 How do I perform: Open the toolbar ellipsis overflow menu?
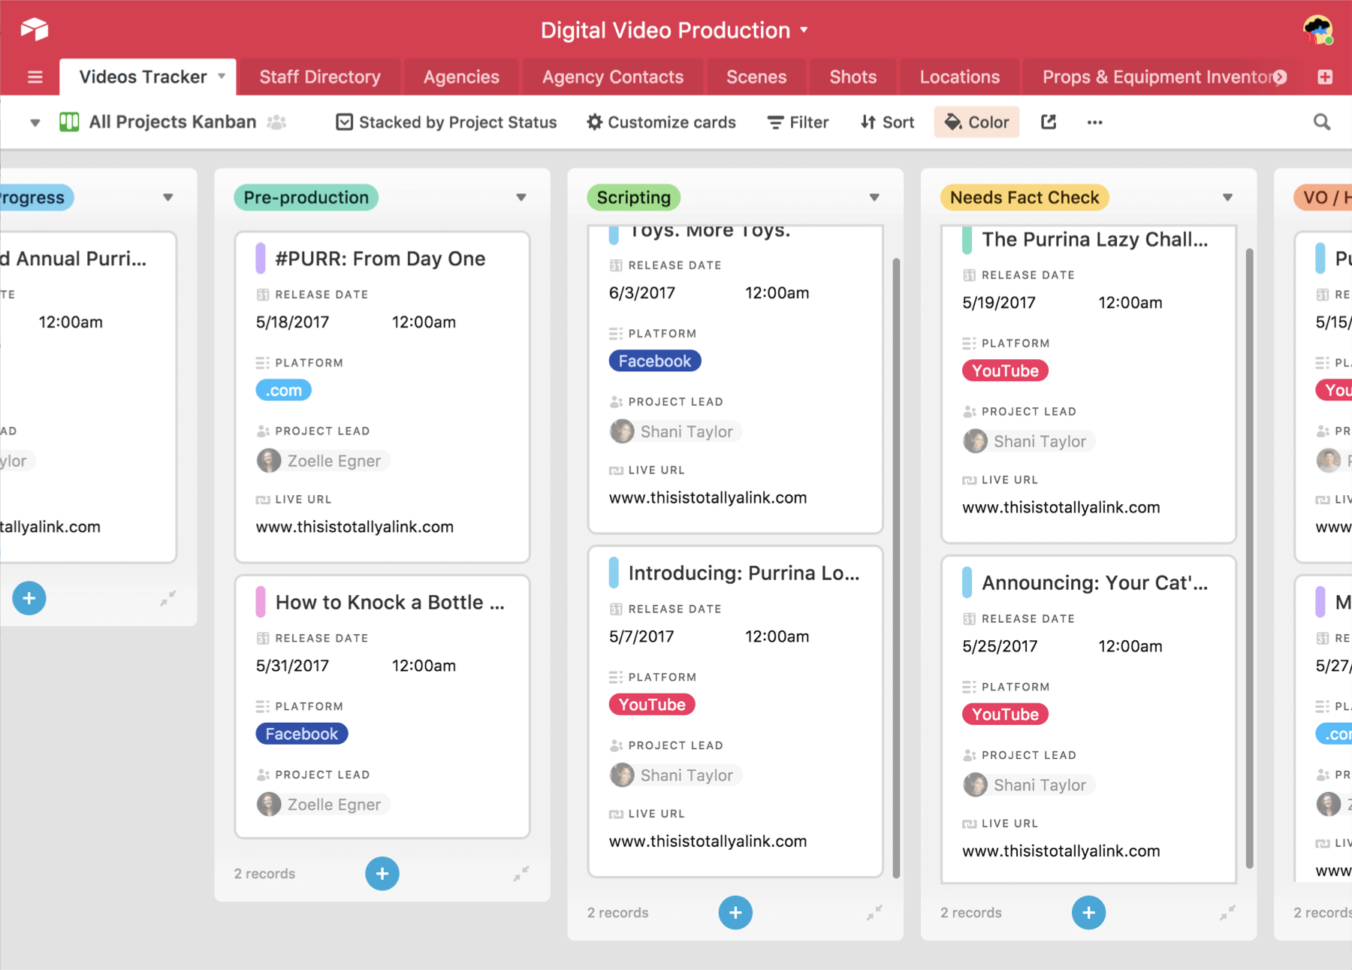point(1094,122)
